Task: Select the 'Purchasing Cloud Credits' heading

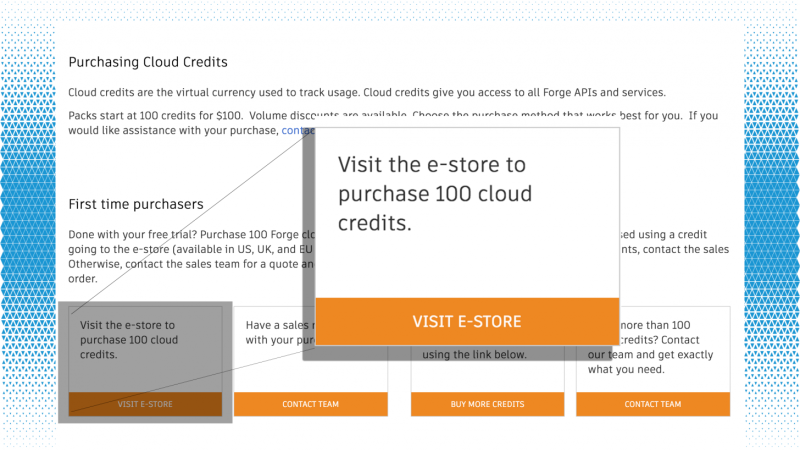Action: coord(148,62)
